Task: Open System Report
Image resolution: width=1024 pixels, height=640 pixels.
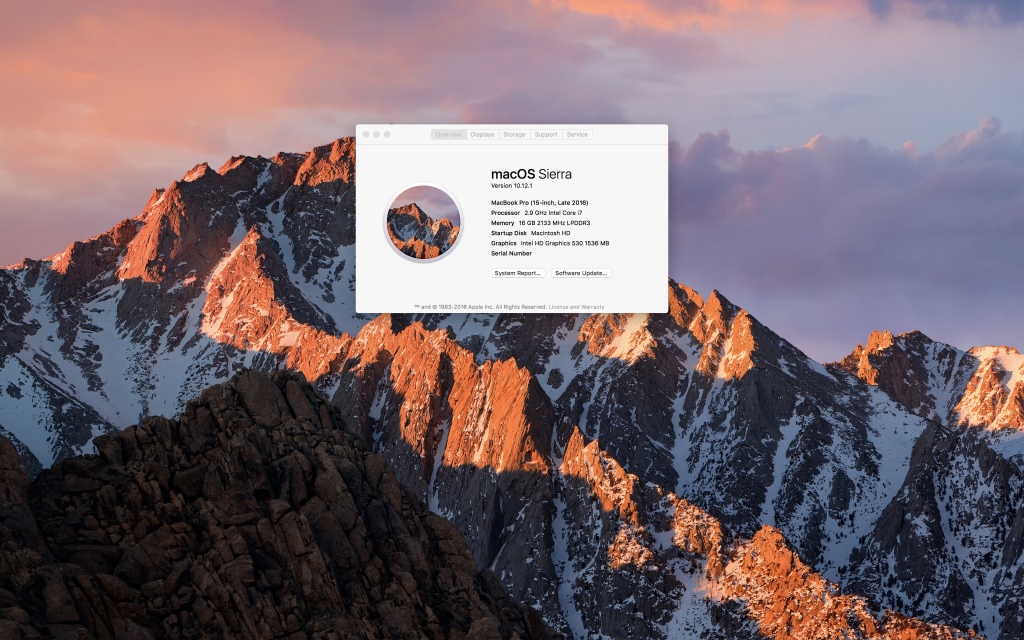Action: [x=518, y=273]
